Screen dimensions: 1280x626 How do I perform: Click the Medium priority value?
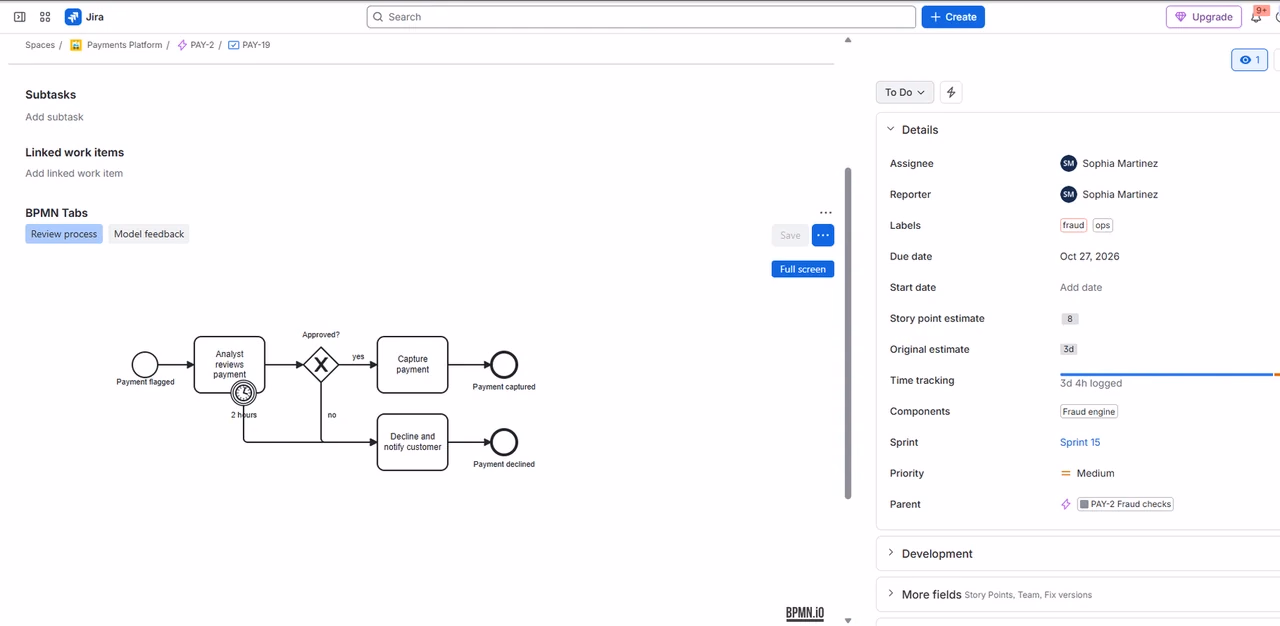pyautogui.click(x=1095, y=473)
